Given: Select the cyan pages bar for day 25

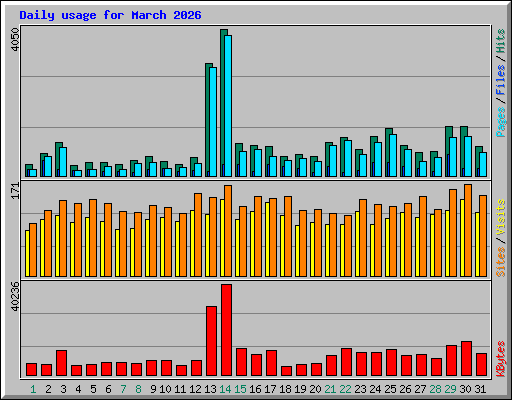Looking at the screenshot, I should click(393, 155).
